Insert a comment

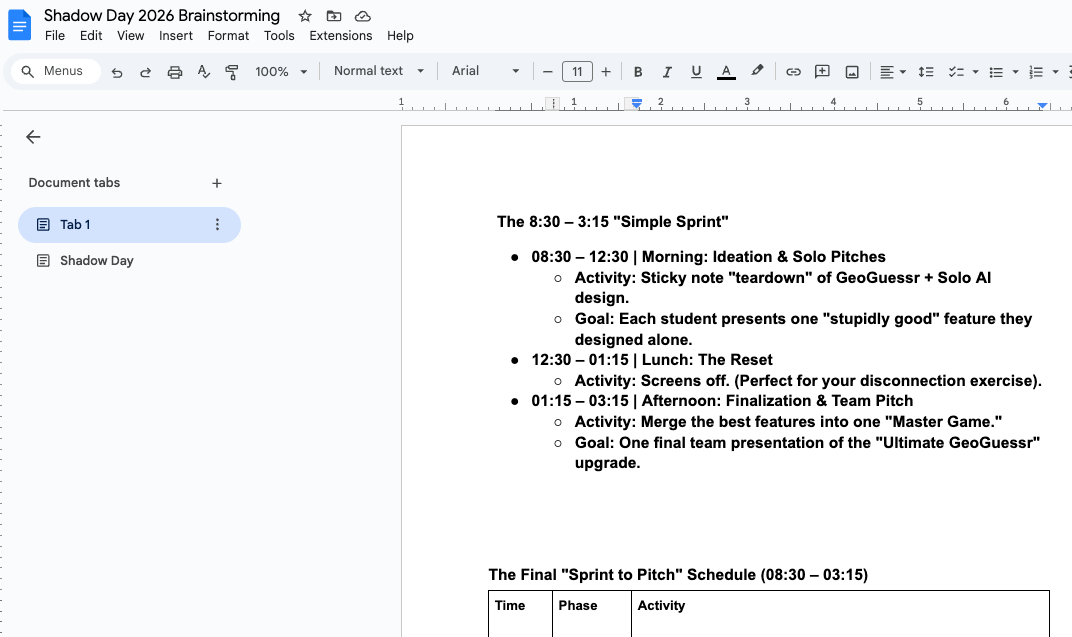pos(822,71)
